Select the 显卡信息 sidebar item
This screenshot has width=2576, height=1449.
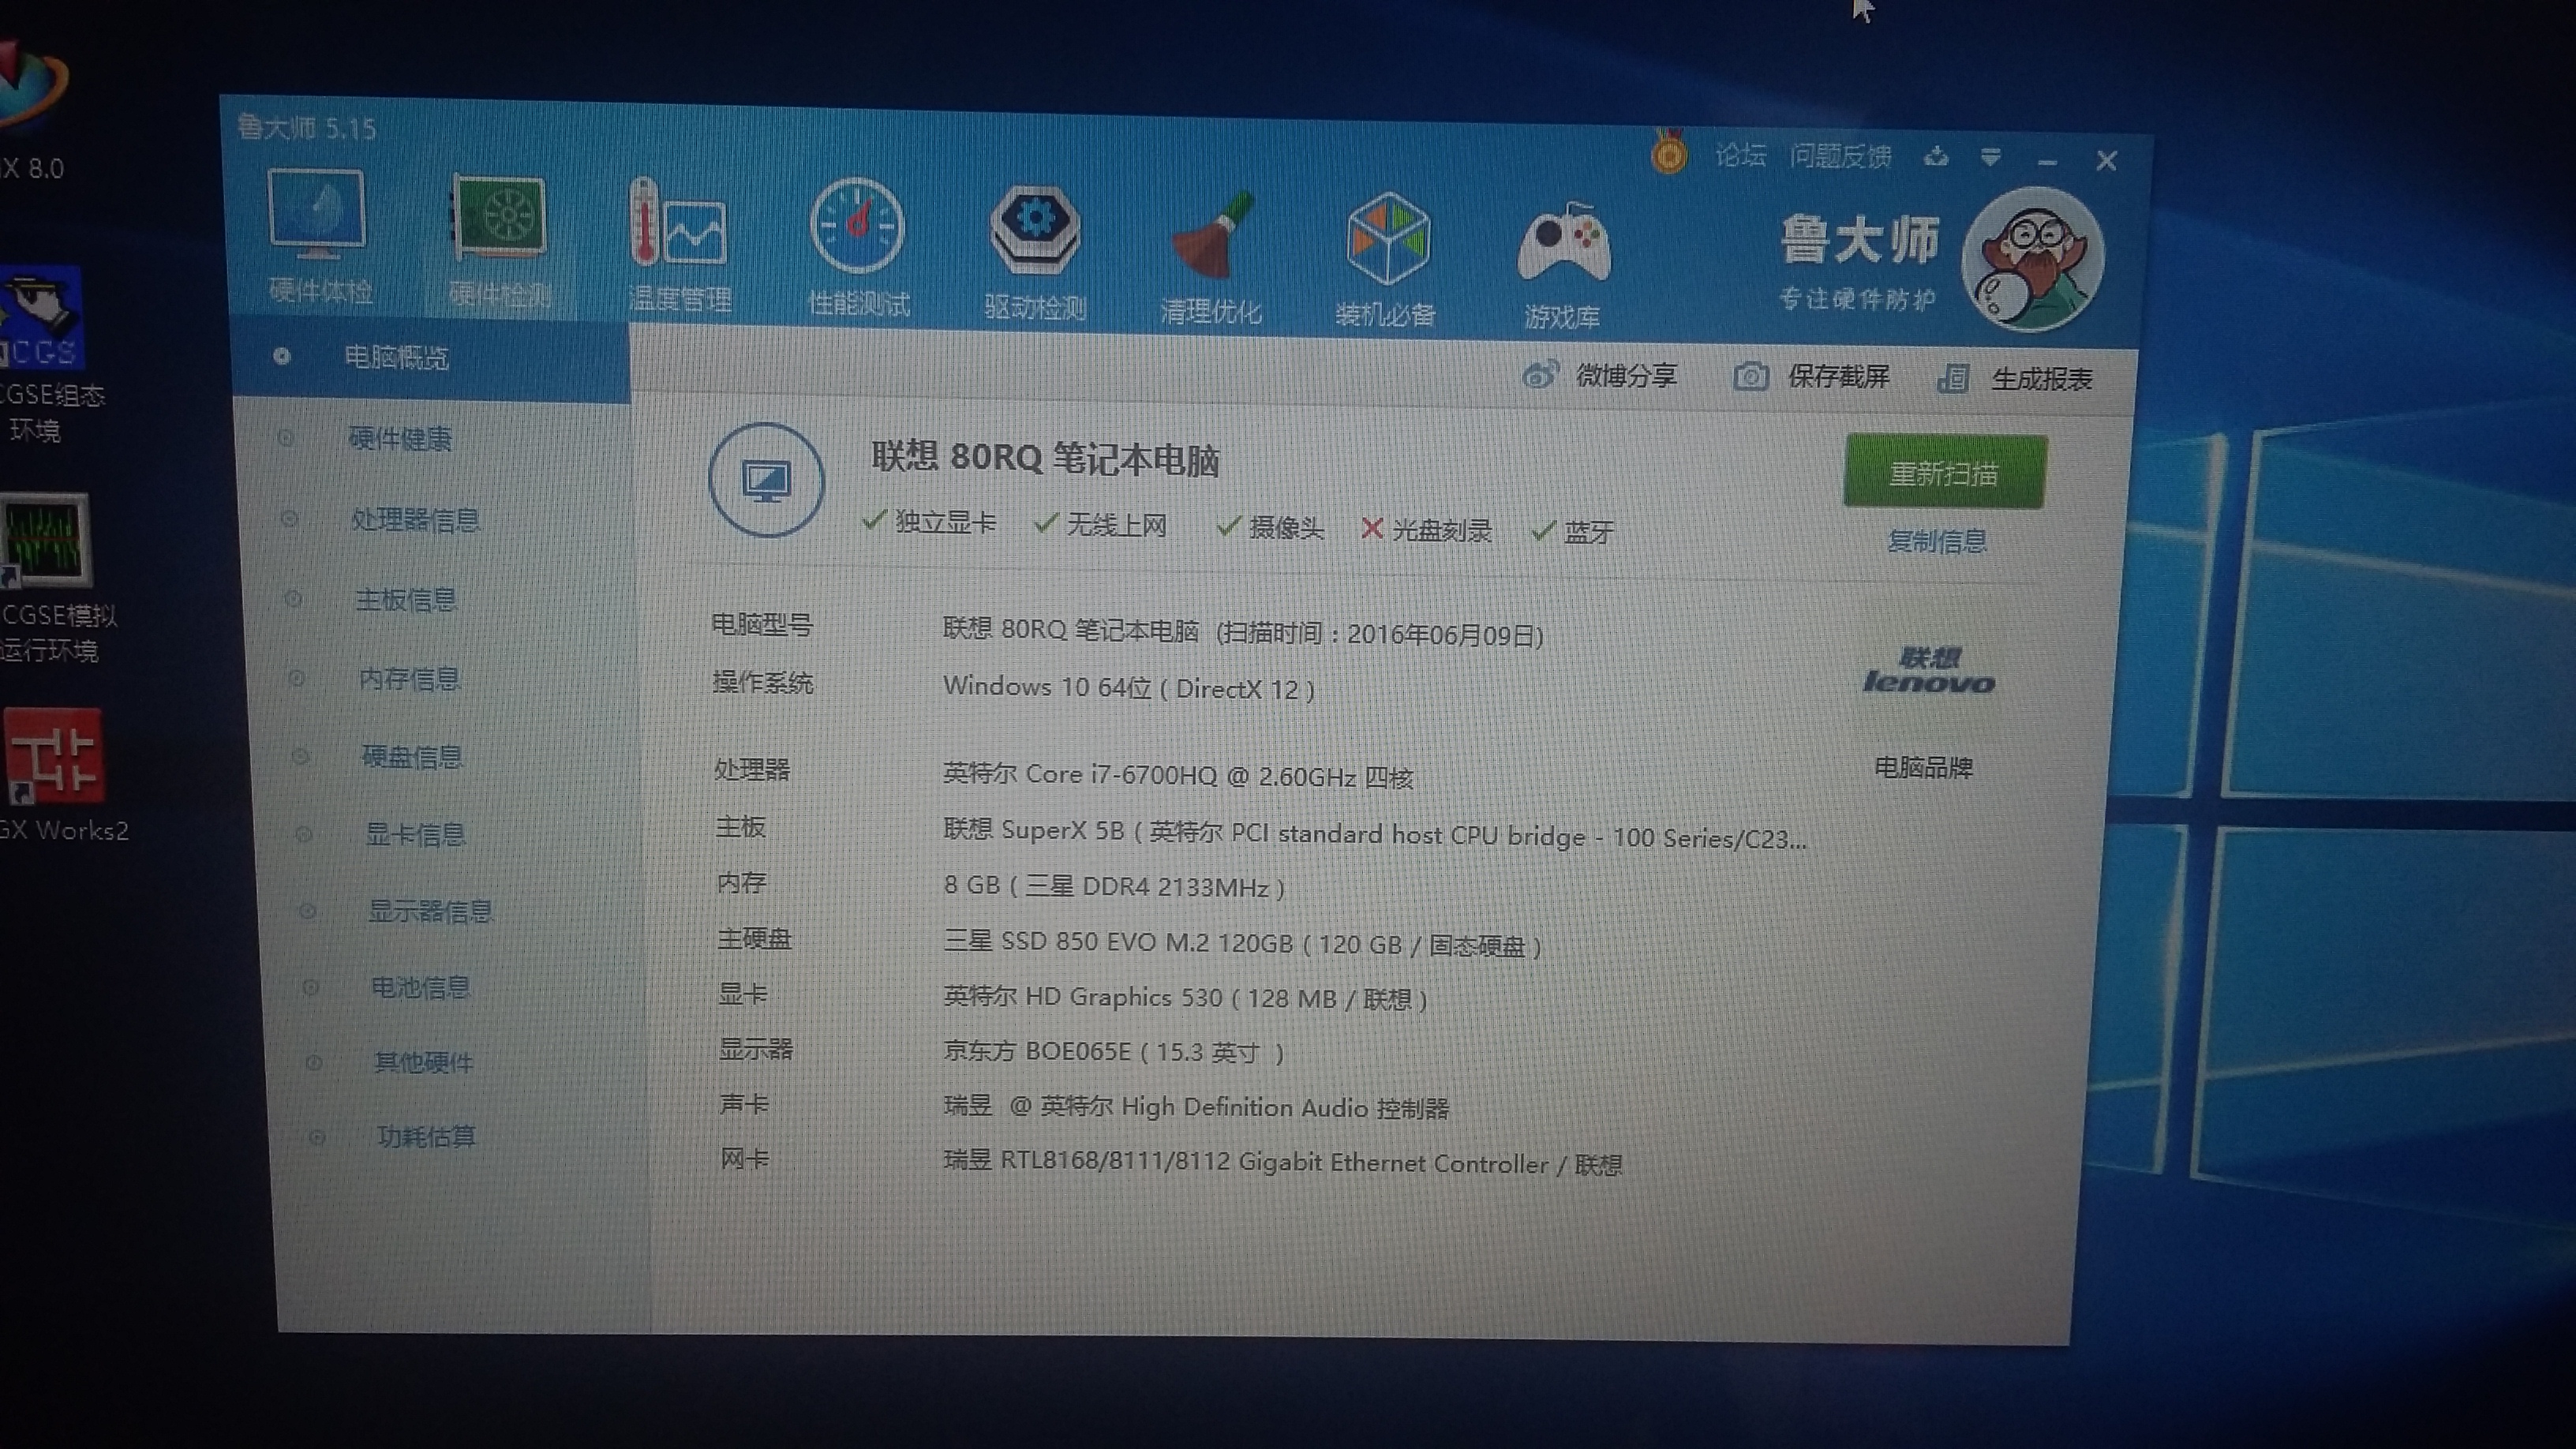[415, 834]
